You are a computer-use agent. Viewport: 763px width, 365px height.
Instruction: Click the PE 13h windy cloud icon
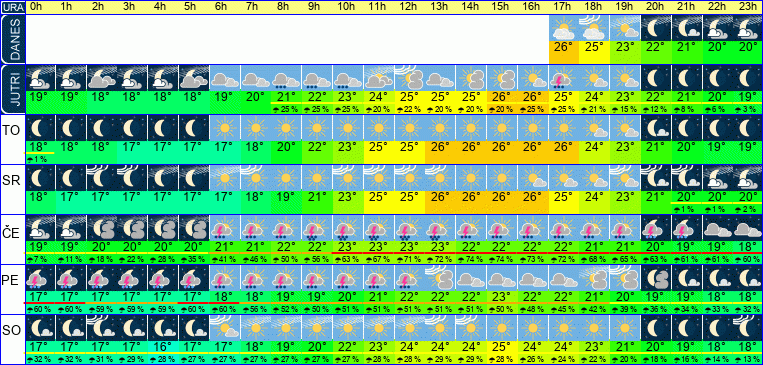pos(440,278)
